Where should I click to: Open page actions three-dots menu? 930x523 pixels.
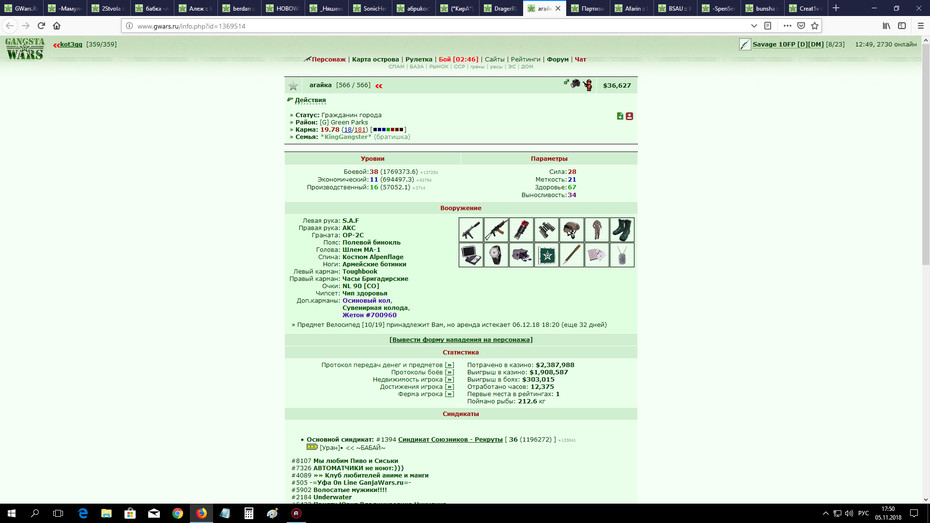[x=787, y=25]
